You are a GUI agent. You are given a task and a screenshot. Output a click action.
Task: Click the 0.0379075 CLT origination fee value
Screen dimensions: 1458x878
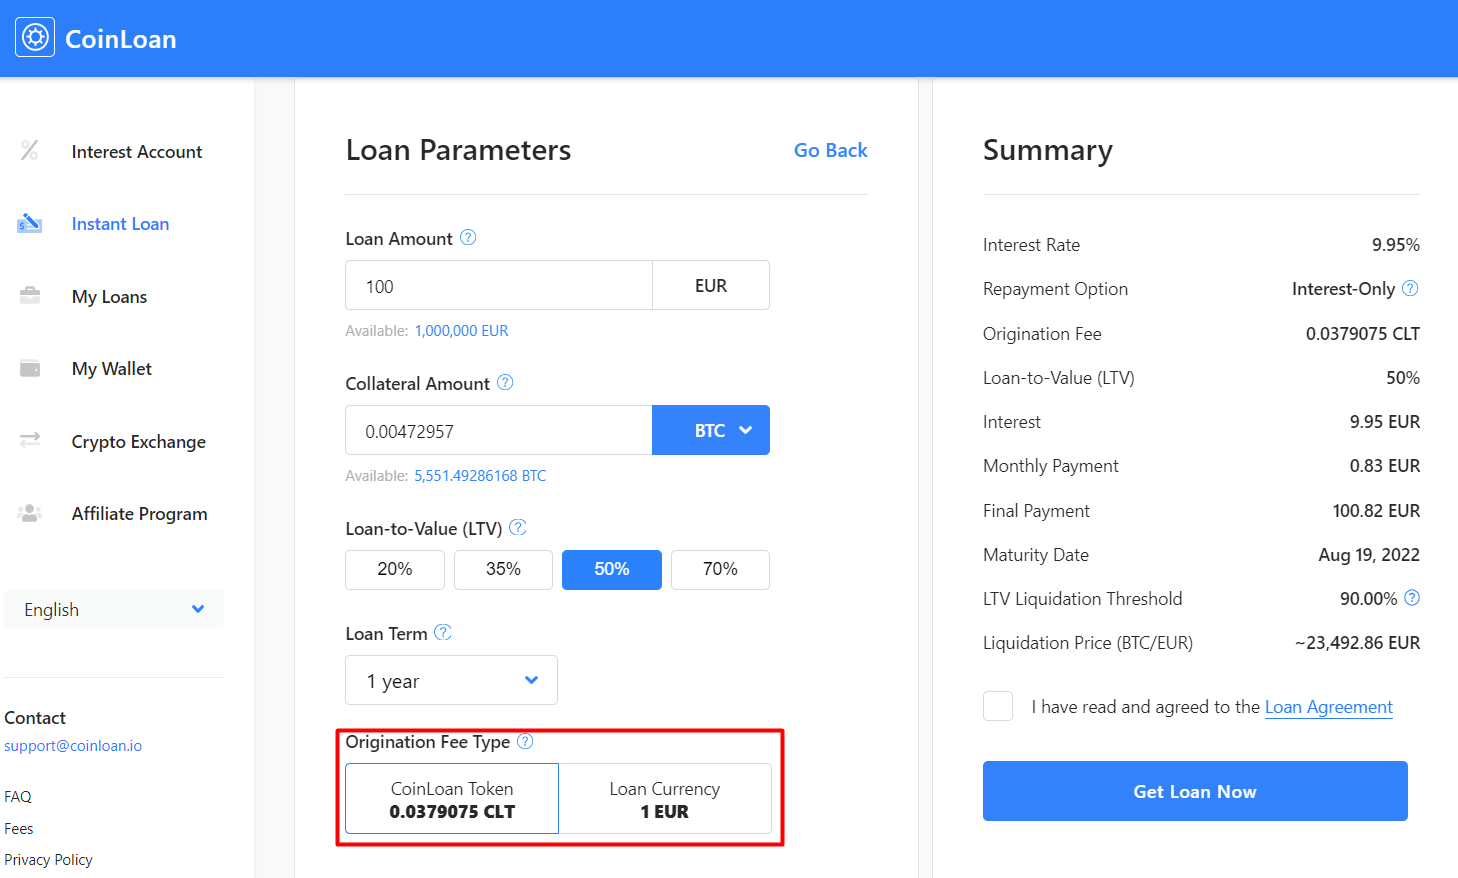(1363, 334)
